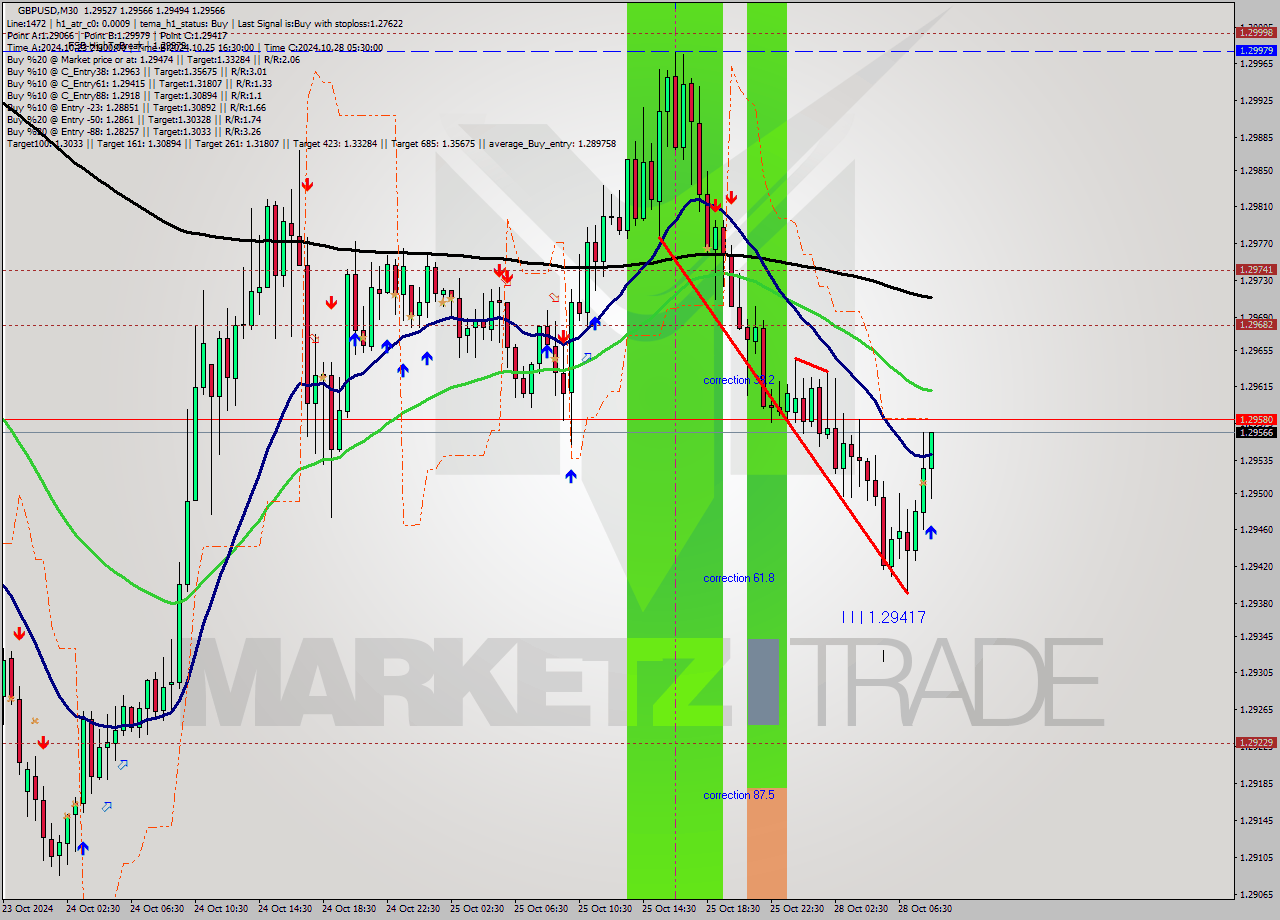Click the 1.29420 price axis value
Image resolution: width=1280 pixels, height=920 pixels.
pyautogui.click(x=1257, y=567)
